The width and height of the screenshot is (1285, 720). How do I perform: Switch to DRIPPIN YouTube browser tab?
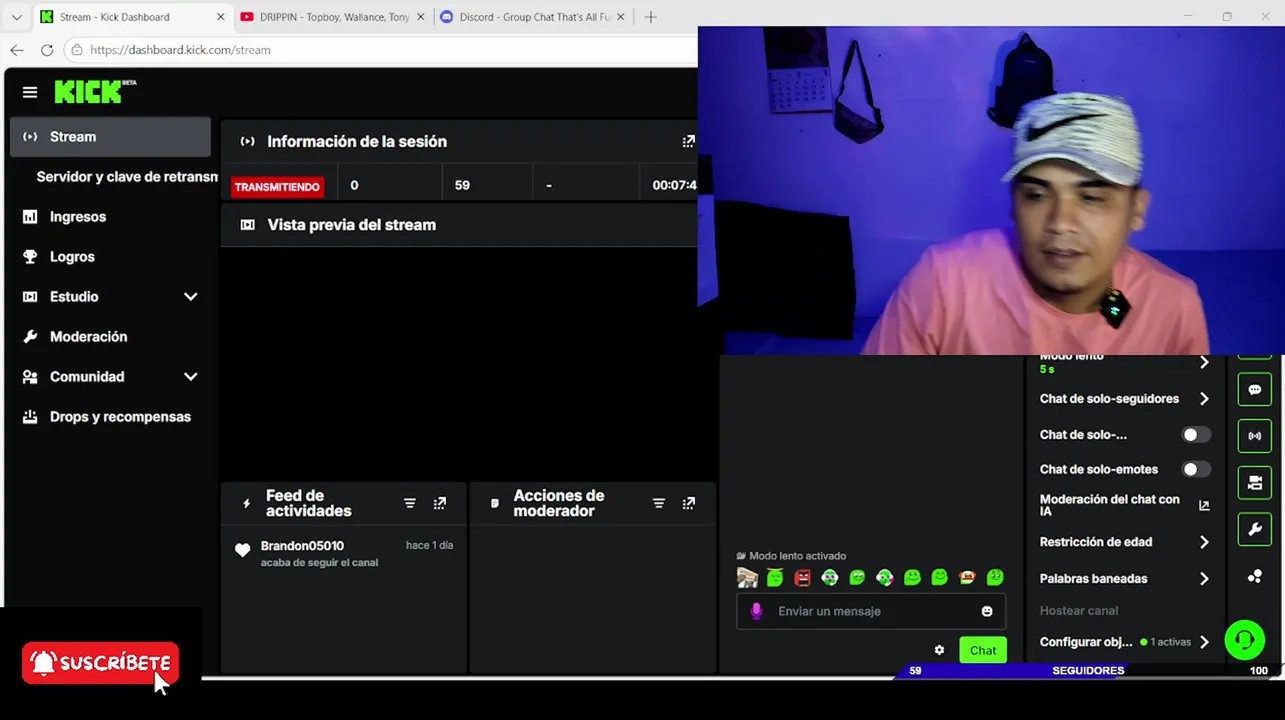click(x=334, y=17)
